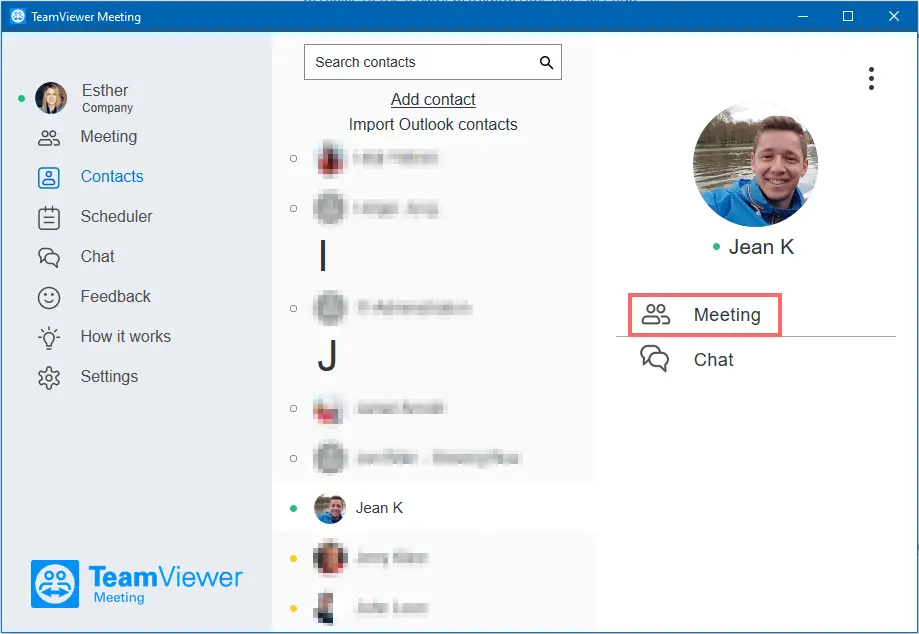The height and width of the screenshot is (634, 919).
Task: Click the Contacts card icon
Action: pyautogui.click(x=49, y=178)
